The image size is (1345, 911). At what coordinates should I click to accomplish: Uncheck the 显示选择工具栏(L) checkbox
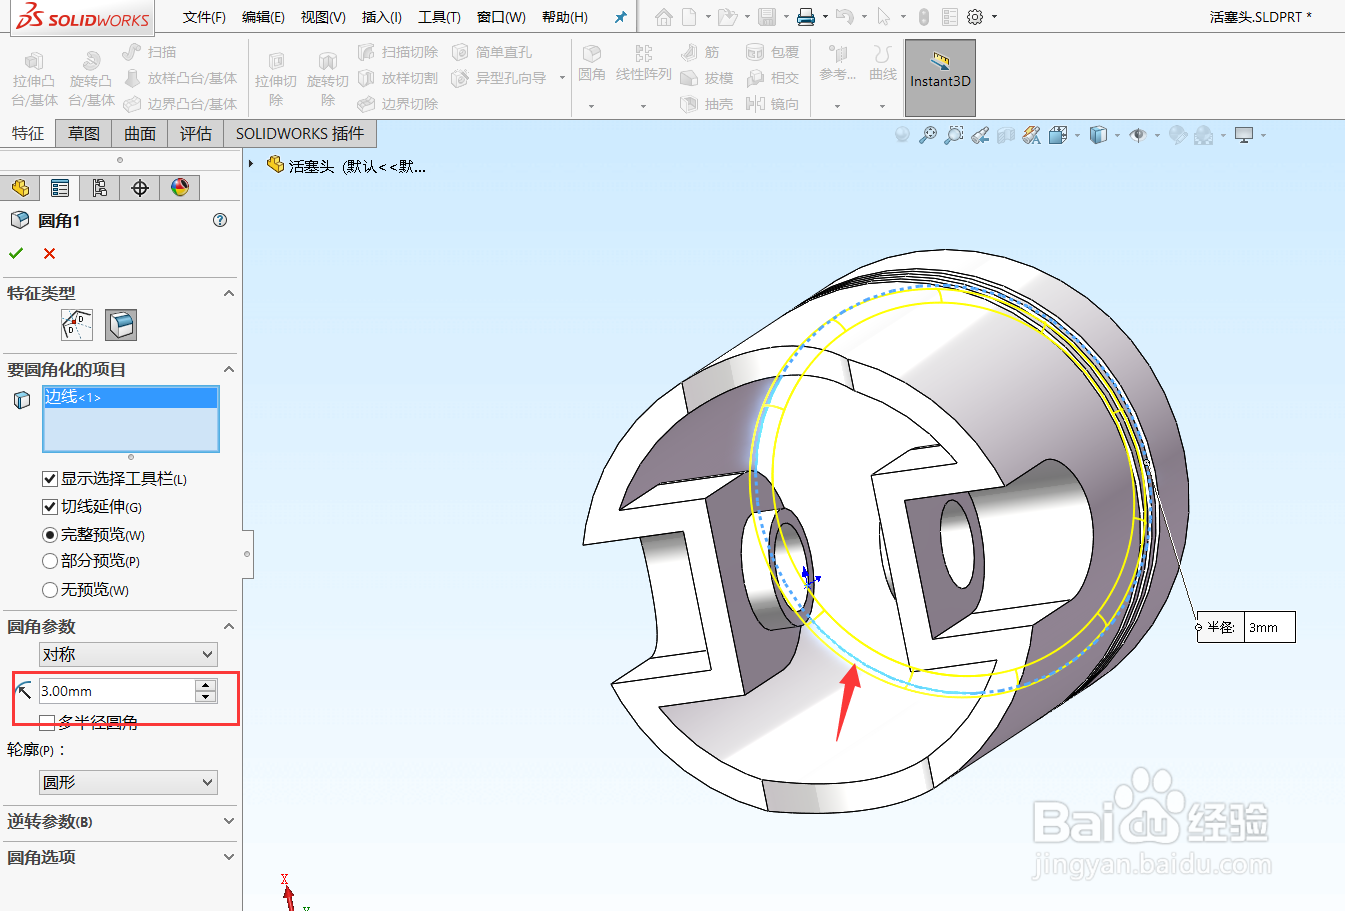tap(50, 478)
